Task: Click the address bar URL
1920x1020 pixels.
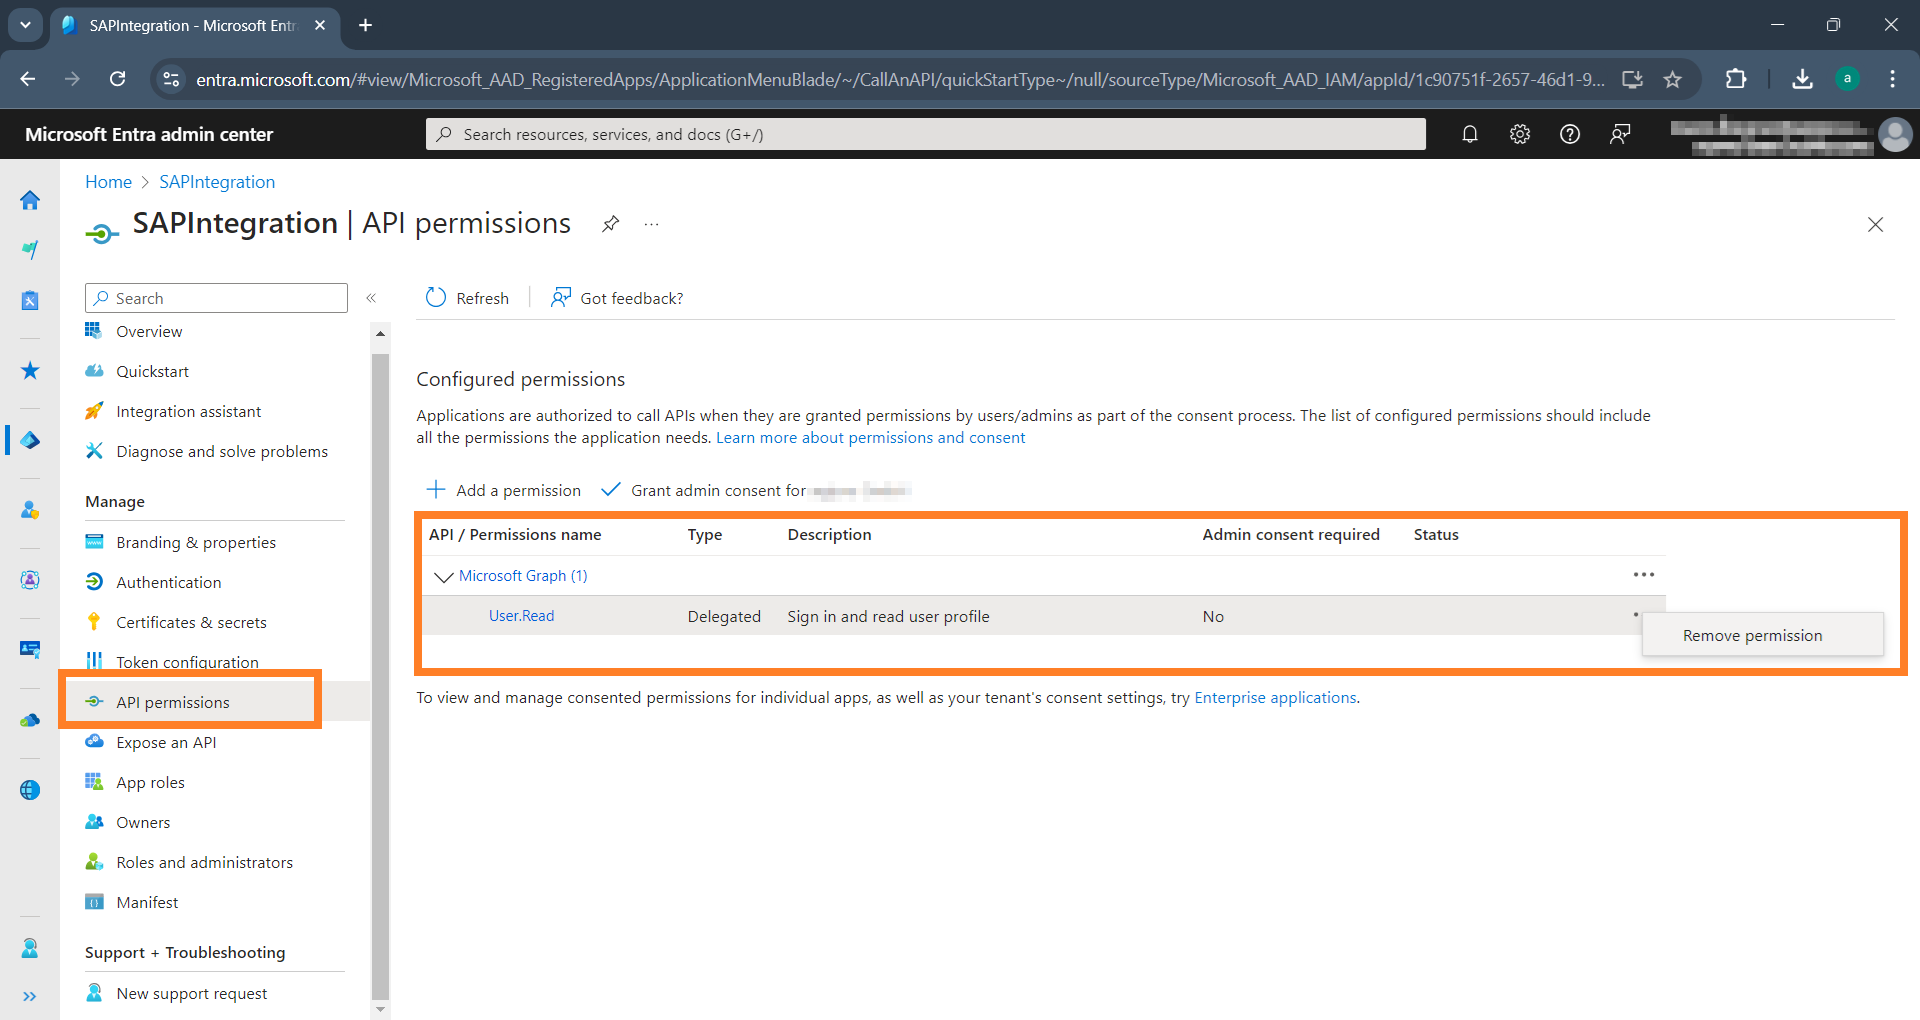Action: [x=900, y=79]
